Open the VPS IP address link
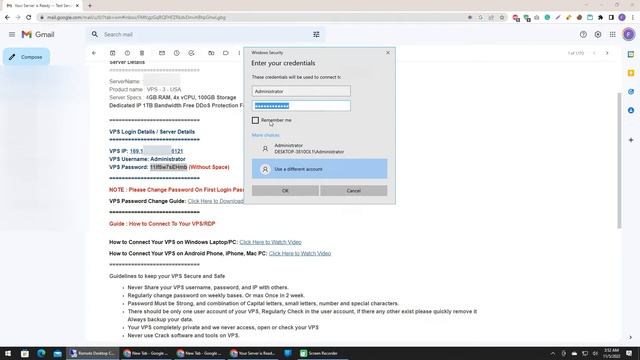 (156, 151)
